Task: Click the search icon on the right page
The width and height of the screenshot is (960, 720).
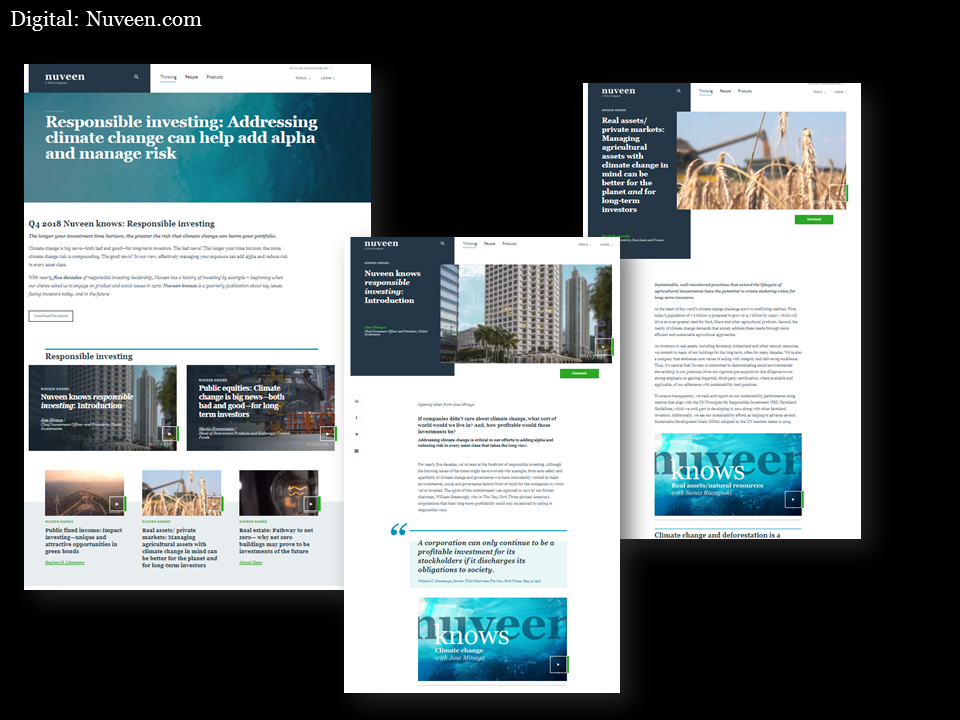Action: [x=678, y=91]
